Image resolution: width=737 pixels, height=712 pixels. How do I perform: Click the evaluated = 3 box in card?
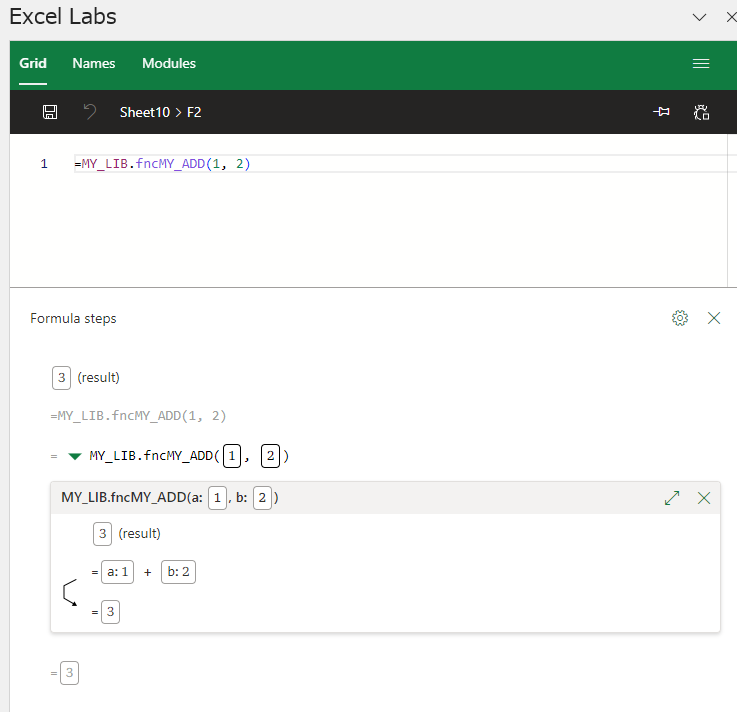[x=110, y=612]
